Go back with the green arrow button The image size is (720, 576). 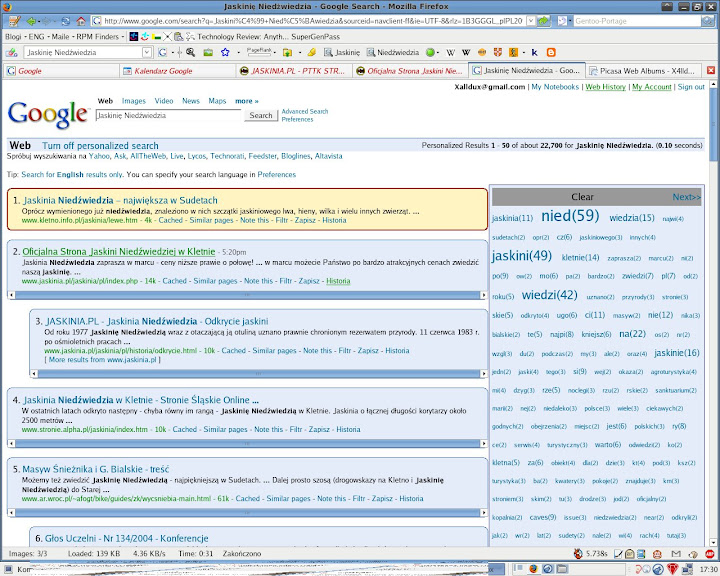click(x=31, y=21)
